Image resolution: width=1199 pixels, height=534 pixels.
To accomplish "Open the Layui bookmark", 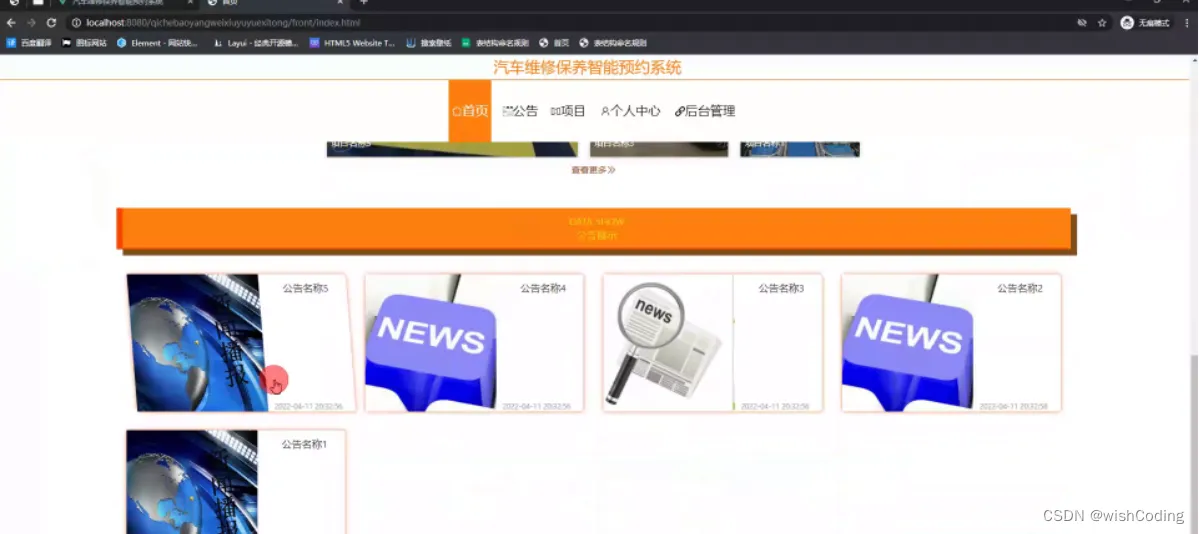I will pyautogui.click(x=256, y=43).
